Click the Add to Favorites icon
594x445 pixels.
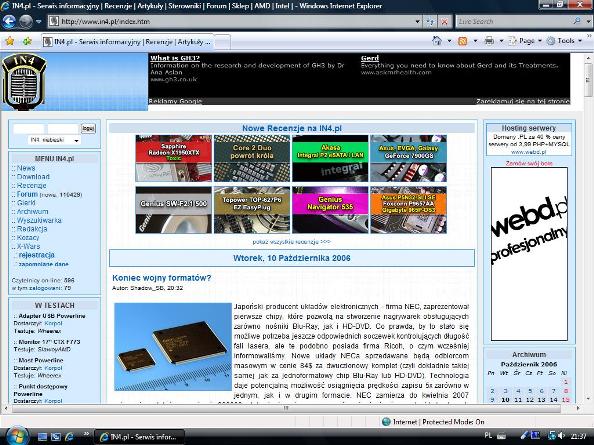coord(27,41)
